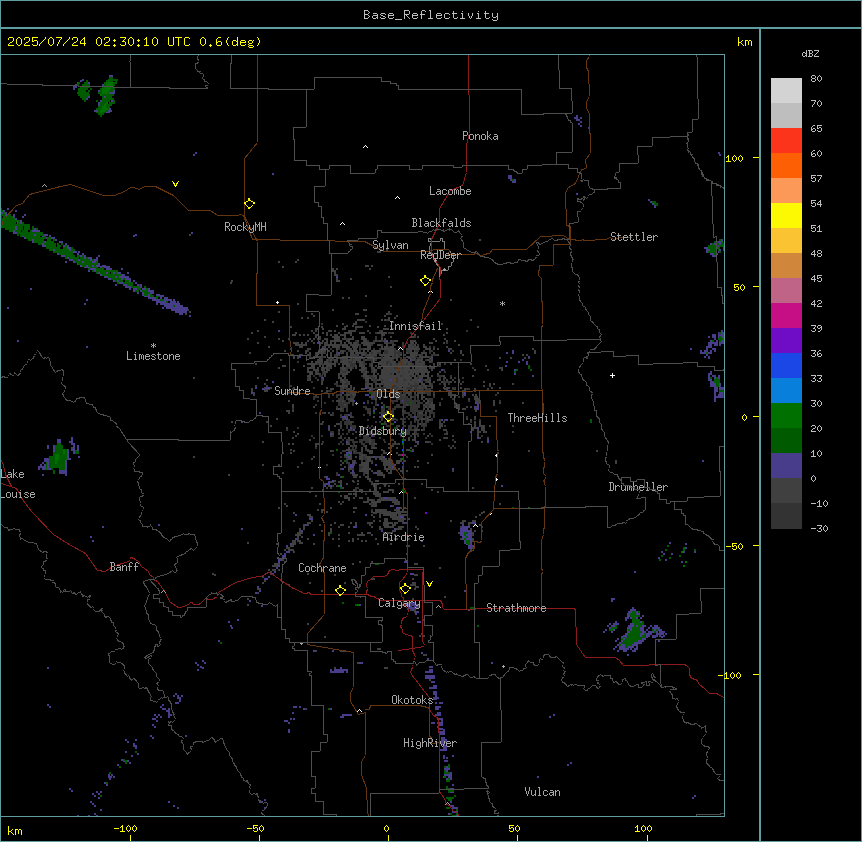Screen dimensions: 862x842
Task: Select the pink 42–45 dBZ legend swatch
Action: click(x=786, y=291)
